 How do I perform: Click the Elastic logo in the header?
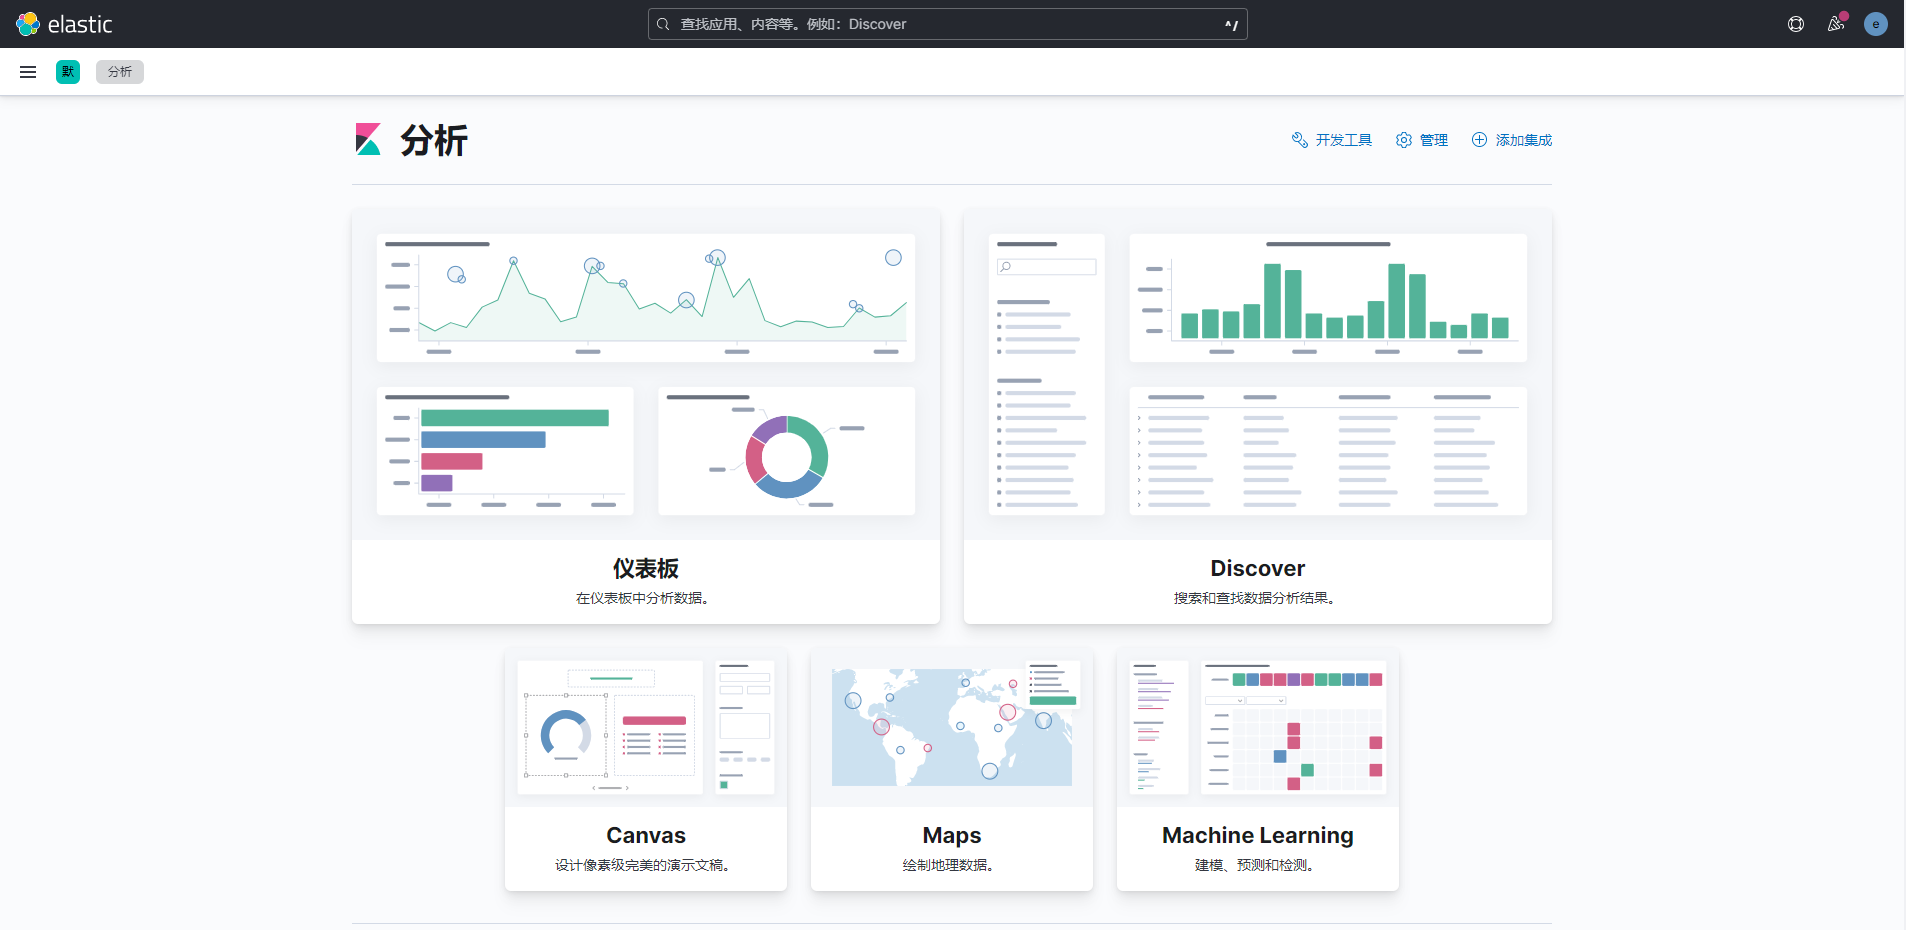(x=64, y=24)
